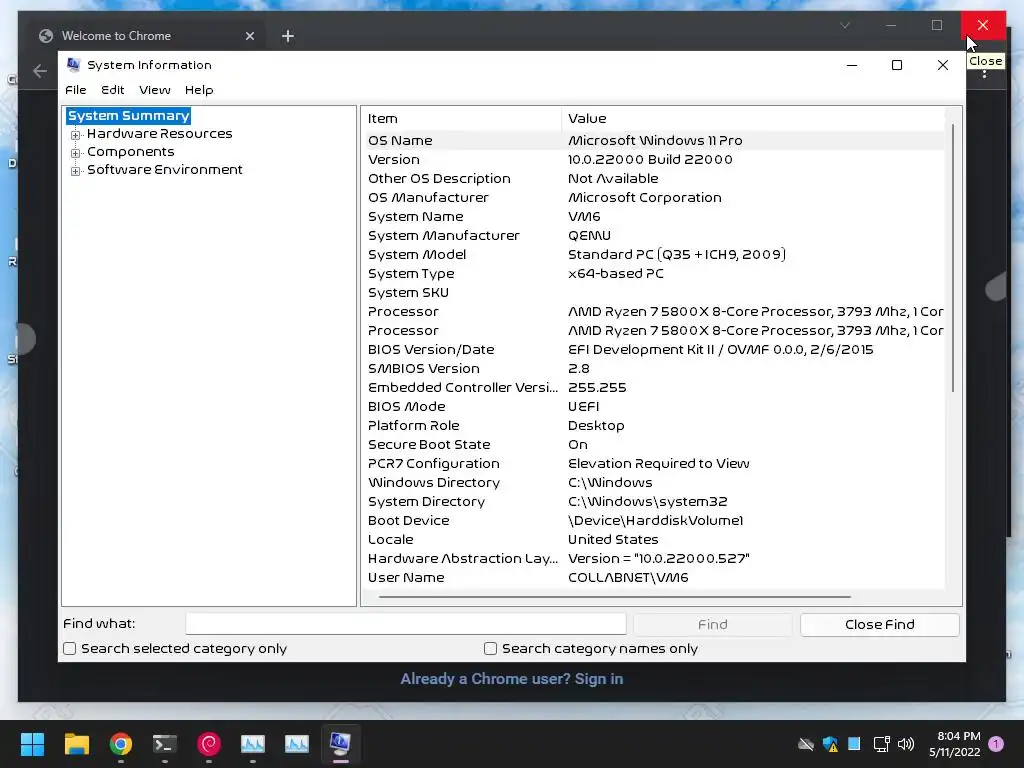This screenshot has width=1024, height=768.
Task: Open the terminal app in the taskbar
Action: (x=165, y=744)
